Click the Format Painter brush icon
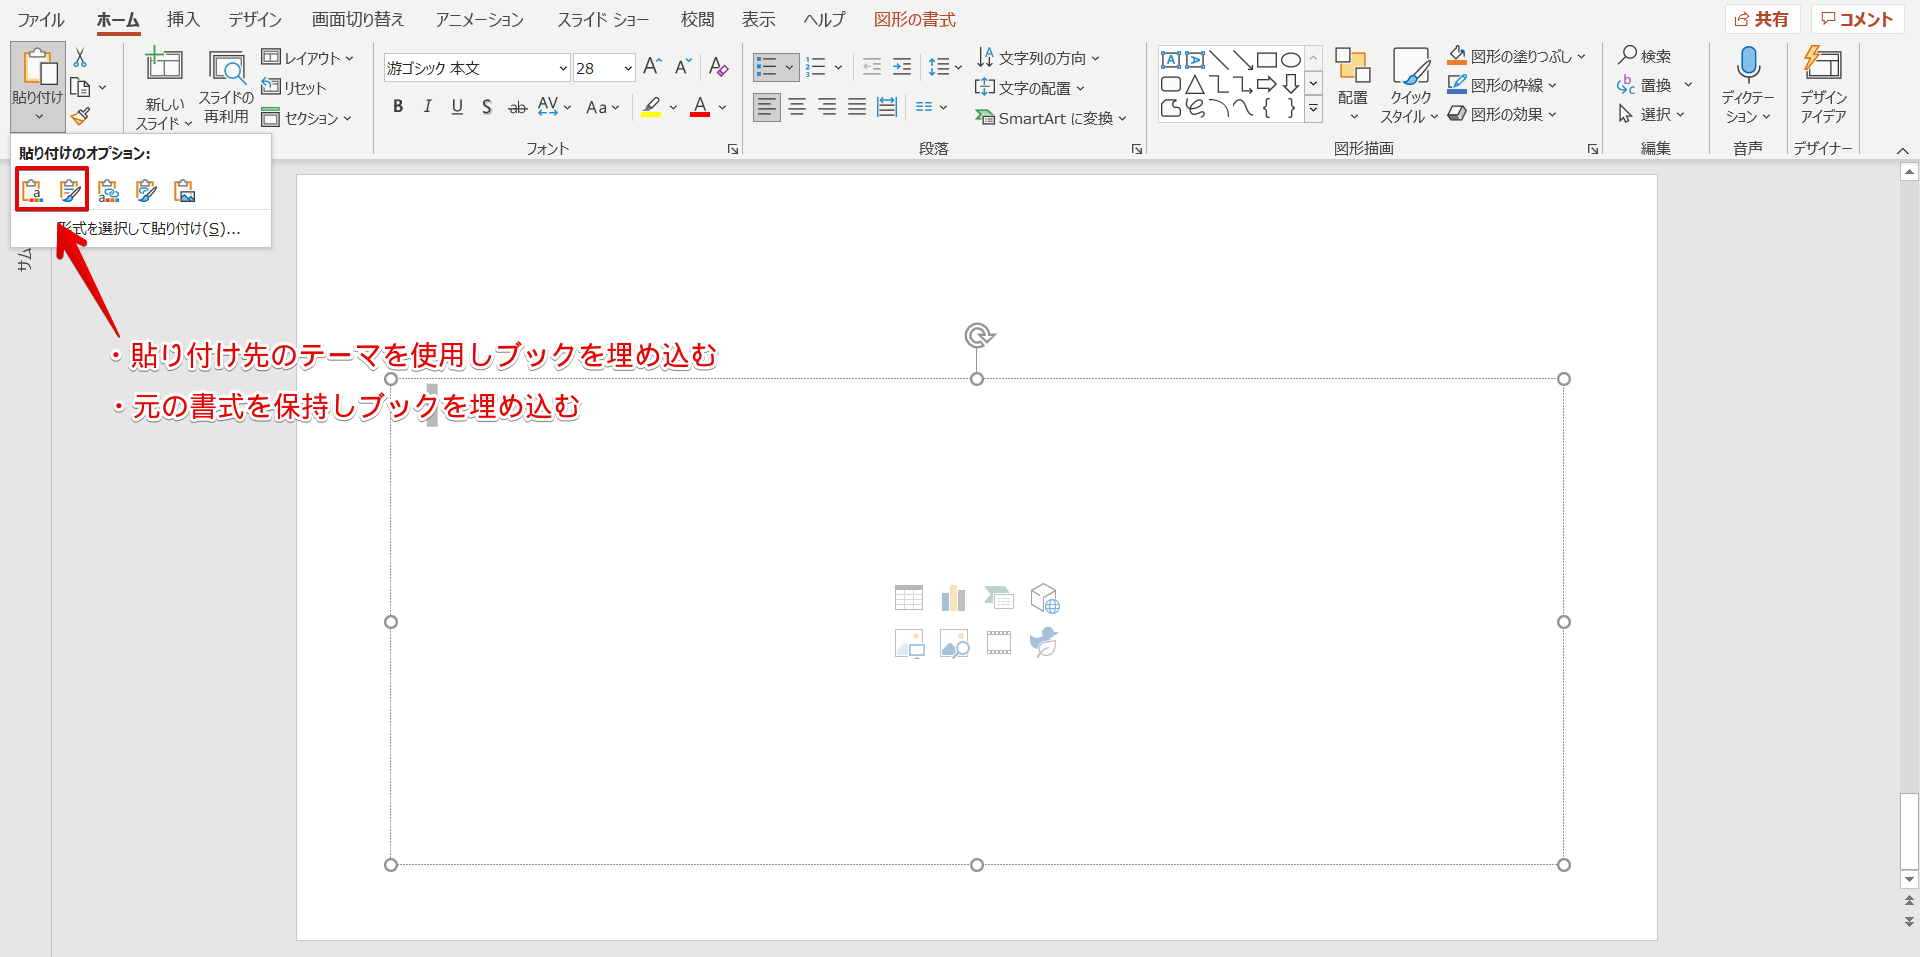 coord(81,116)
